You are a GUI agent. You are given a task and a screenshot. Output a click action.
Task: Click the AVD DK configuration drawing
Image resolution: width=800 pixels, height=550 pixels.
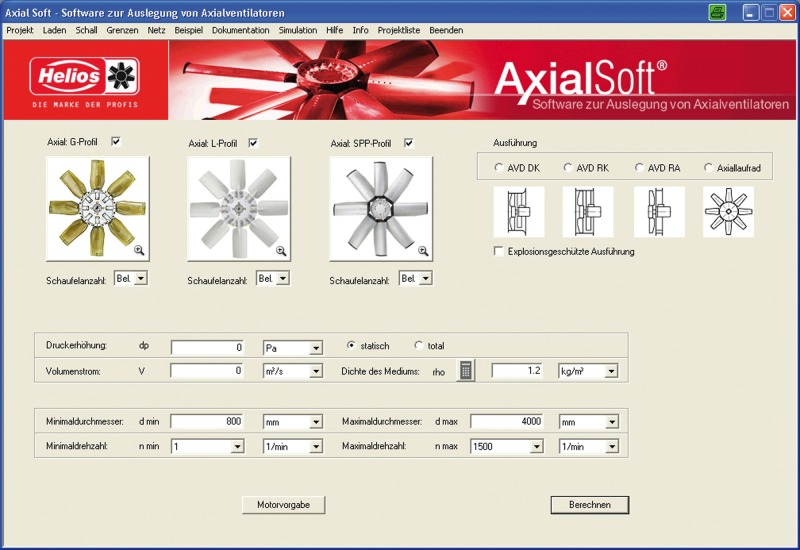(x=519, y=212)
